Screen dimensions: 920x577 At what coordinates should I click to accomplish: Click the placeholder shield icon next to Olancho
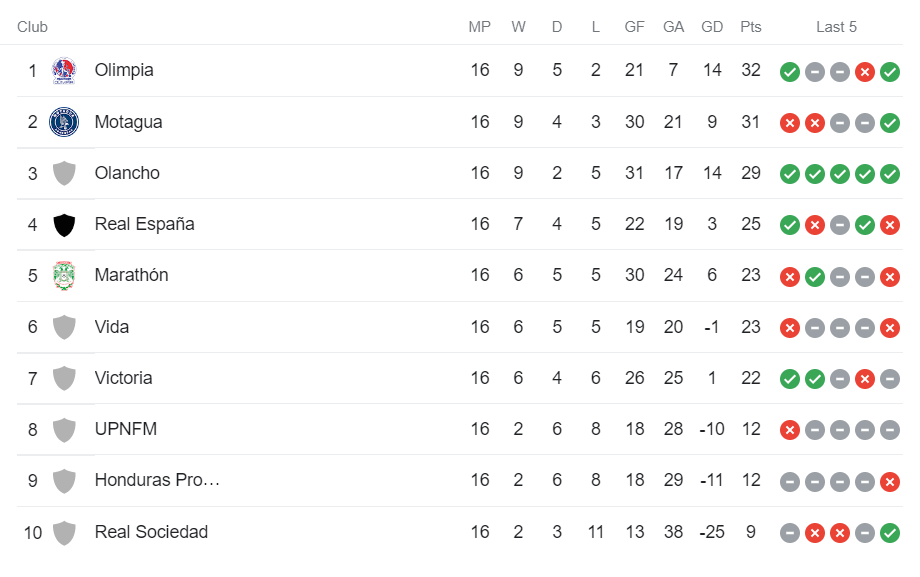[63, 172]
